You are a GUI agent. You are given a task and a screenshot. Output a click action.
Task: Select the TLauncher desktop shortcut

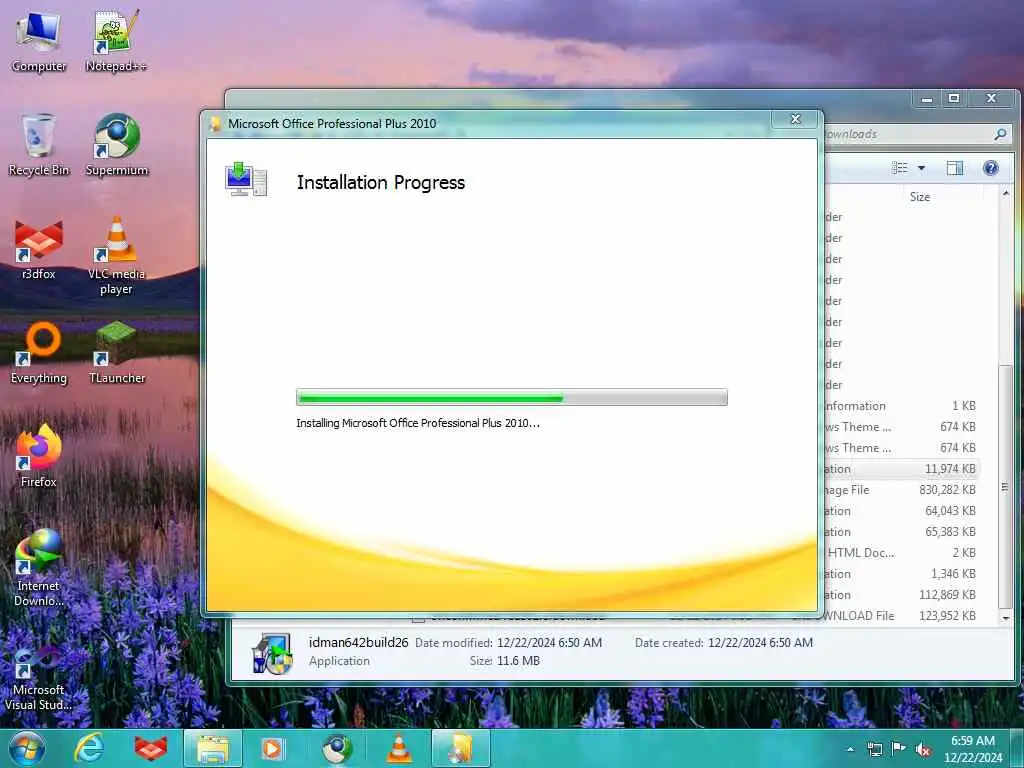pyautogui.click(x=117, y=353)
